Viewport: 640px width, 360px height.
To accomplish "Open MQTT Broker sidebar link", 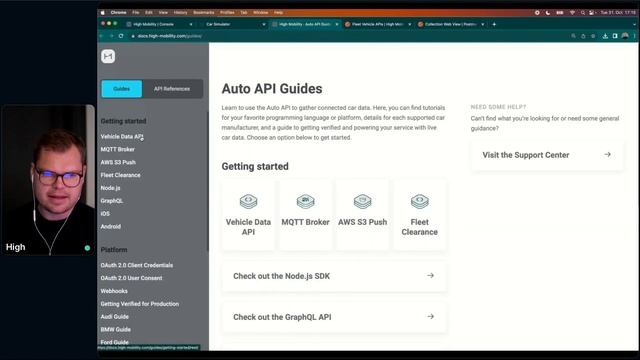I will 118,149.
